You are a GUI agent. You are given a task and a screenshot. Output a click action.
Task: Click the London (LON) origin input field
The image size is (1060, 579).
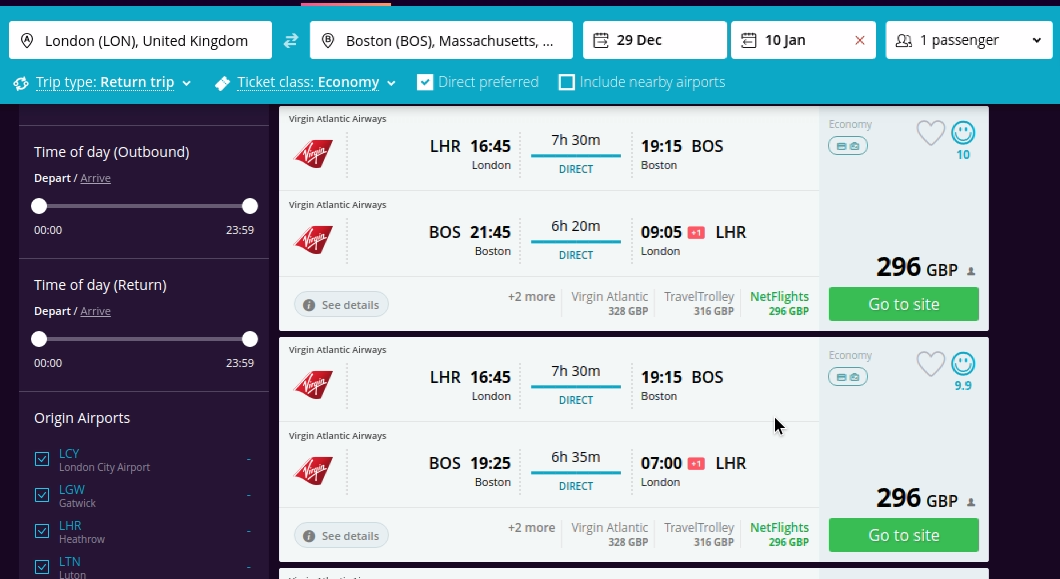[x=141, y=41]
